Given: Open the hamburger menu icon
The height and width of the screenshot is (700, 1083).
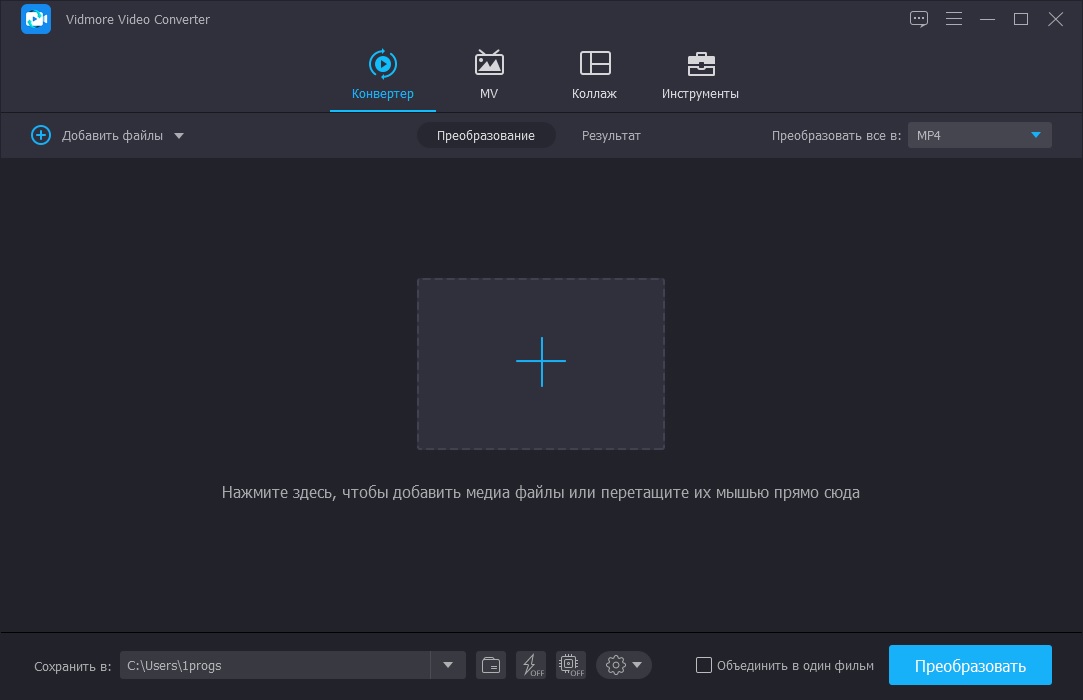Looking at the screenshot, I should (954, 18).
